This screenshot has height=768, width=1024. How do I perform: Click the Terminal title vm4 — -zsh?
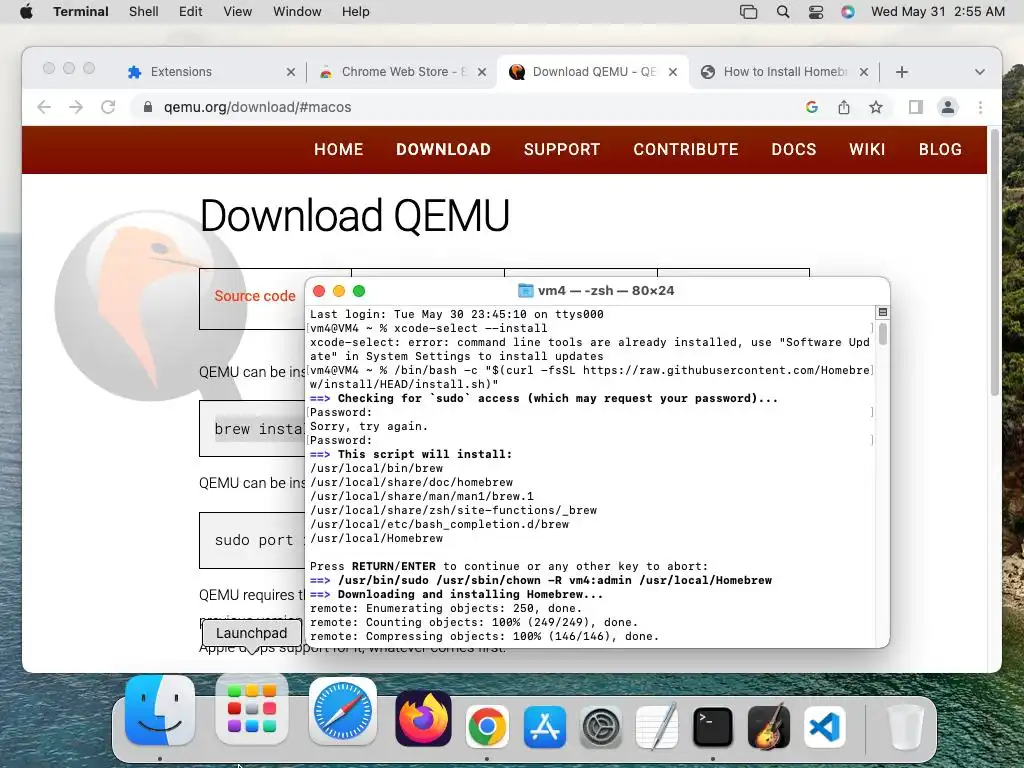tap(605, 291)
